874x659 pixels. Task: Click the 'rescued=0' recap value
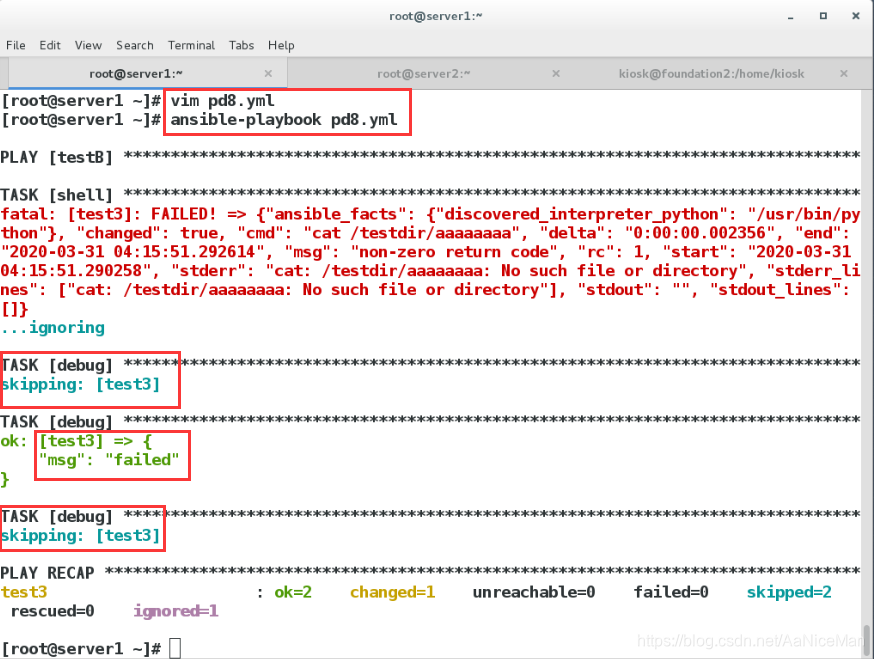52,611
